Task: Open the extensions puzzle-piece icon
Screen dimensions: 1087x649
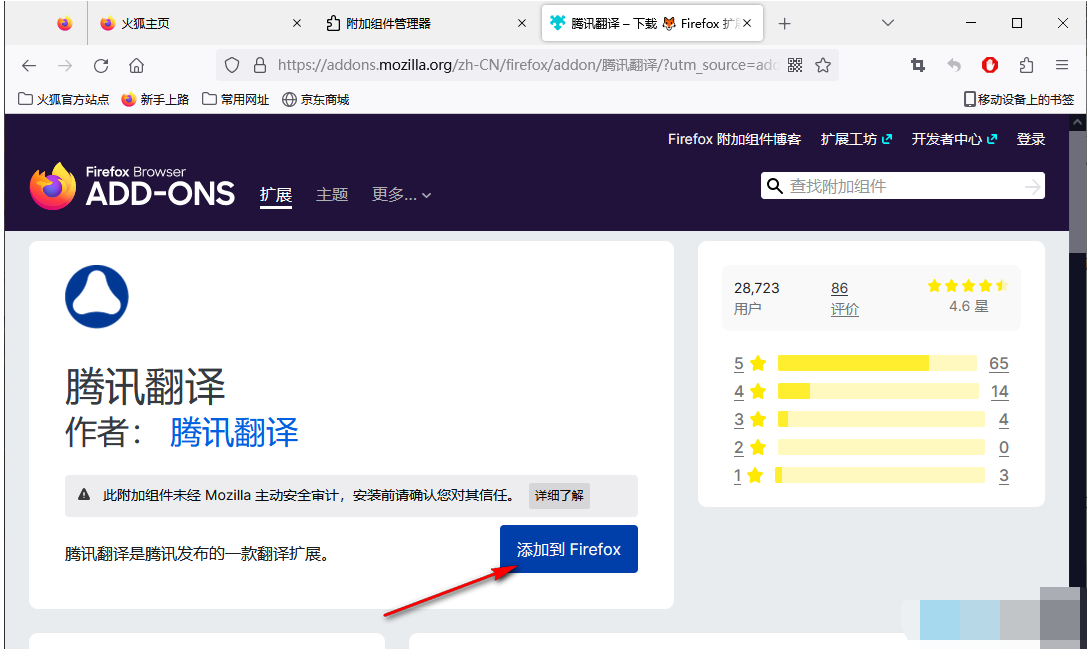Action: tap(1026, 65)
